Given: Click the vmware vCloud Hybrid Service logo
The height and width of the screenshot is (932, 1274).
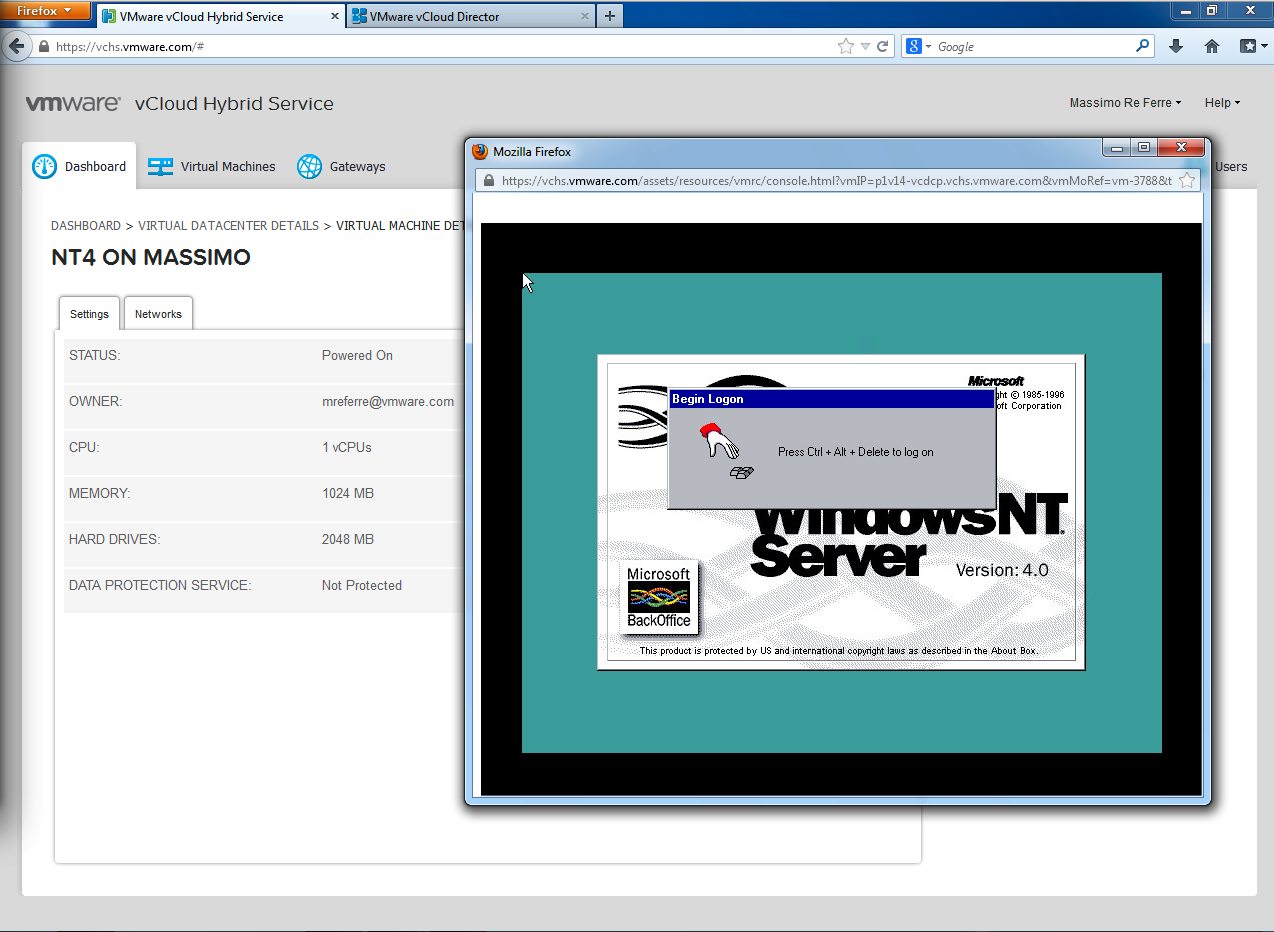Looking at the screenshot, I should click(180, 104).
